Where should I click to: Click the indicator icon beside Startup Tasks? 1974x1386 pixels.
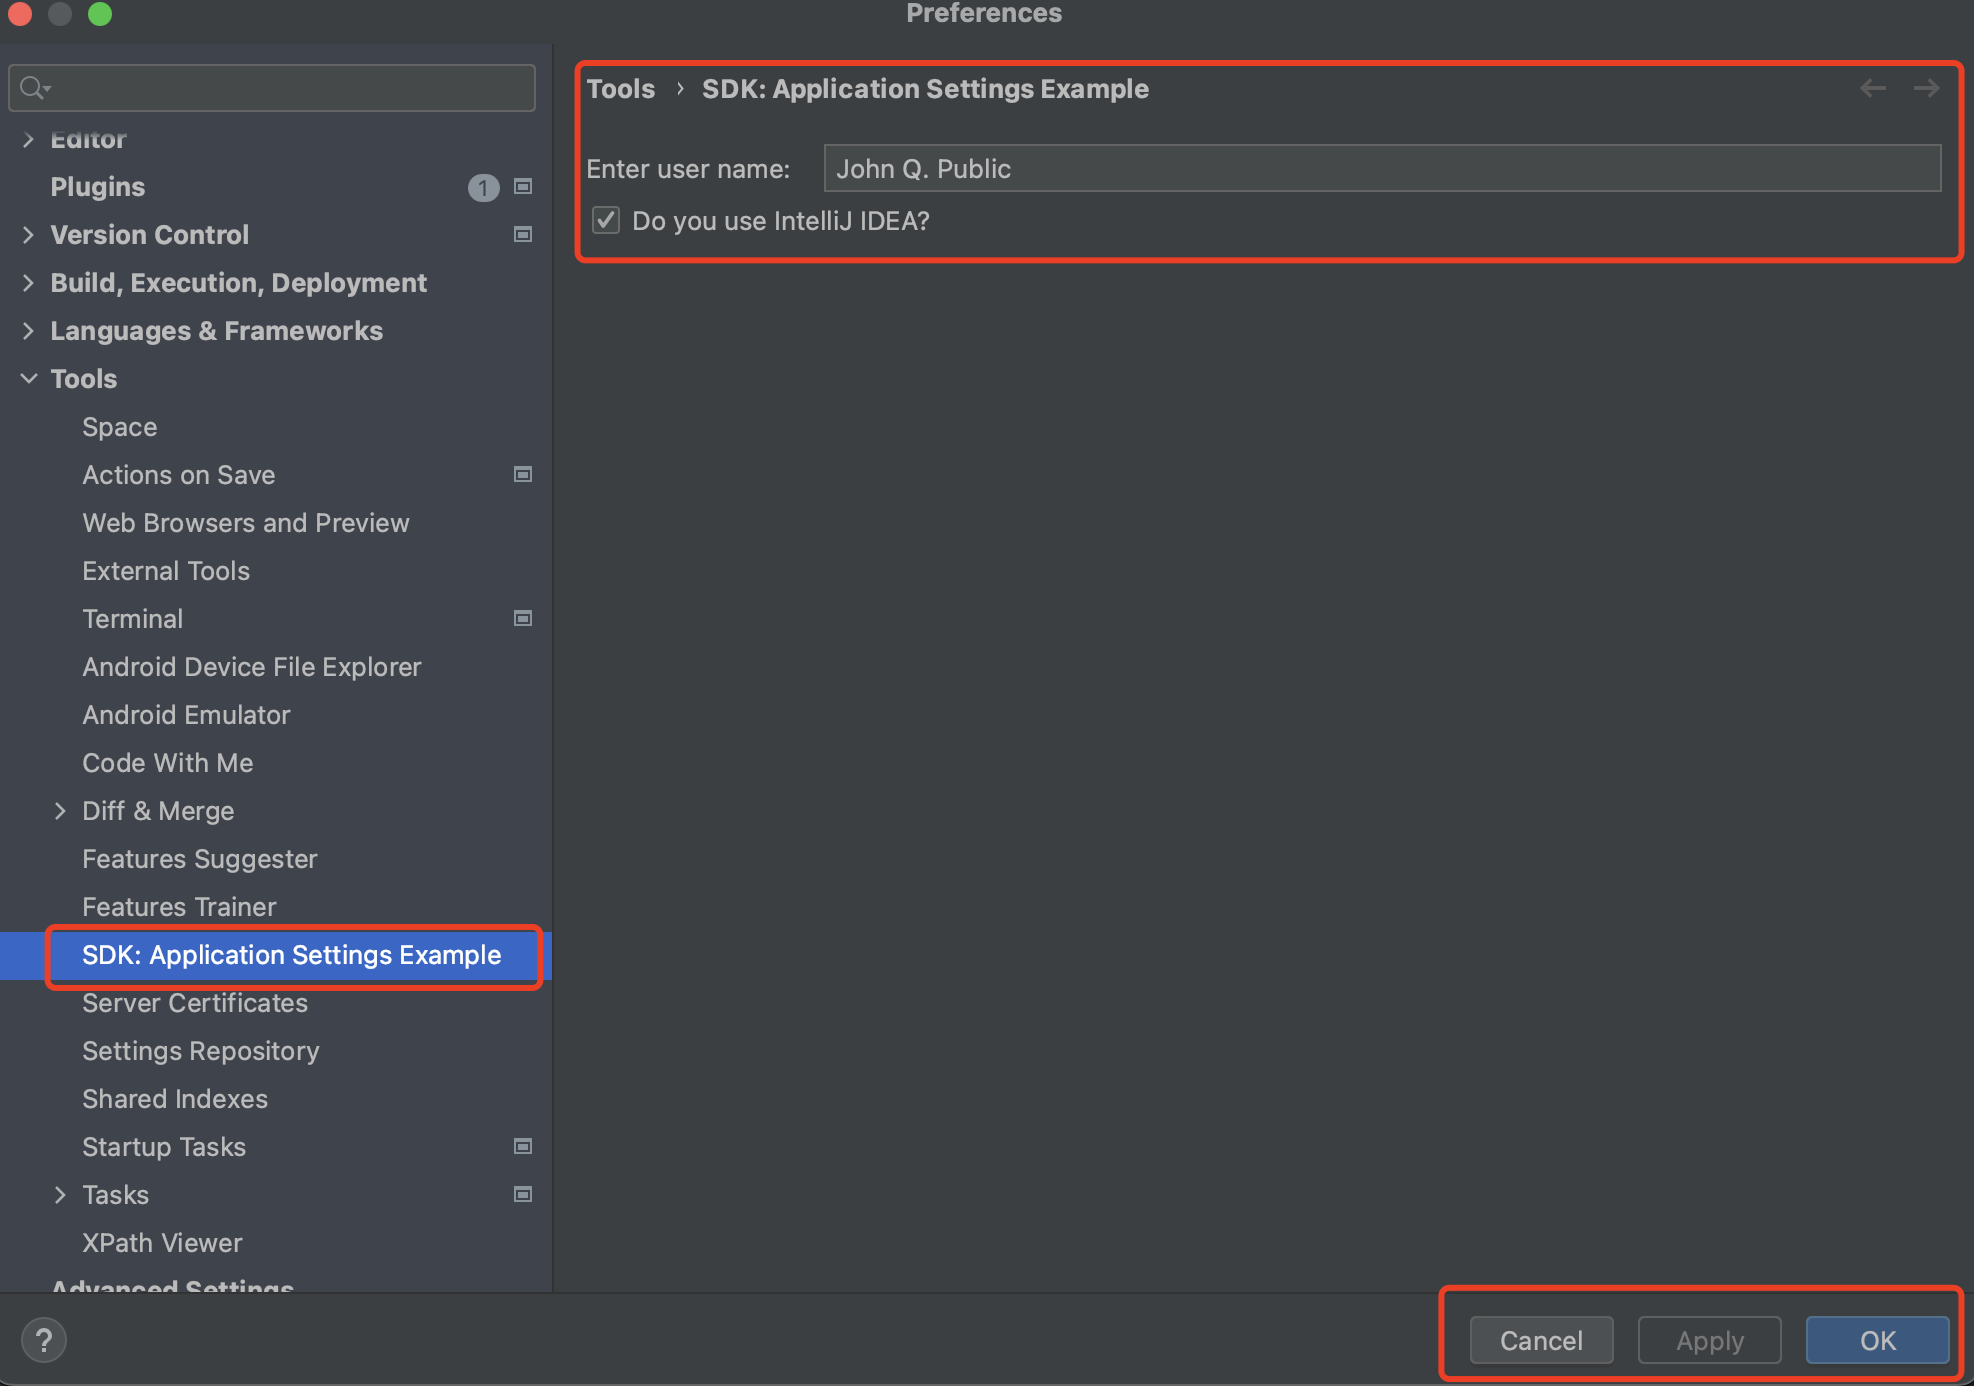pyautogui.click(x=522, y=1147)
